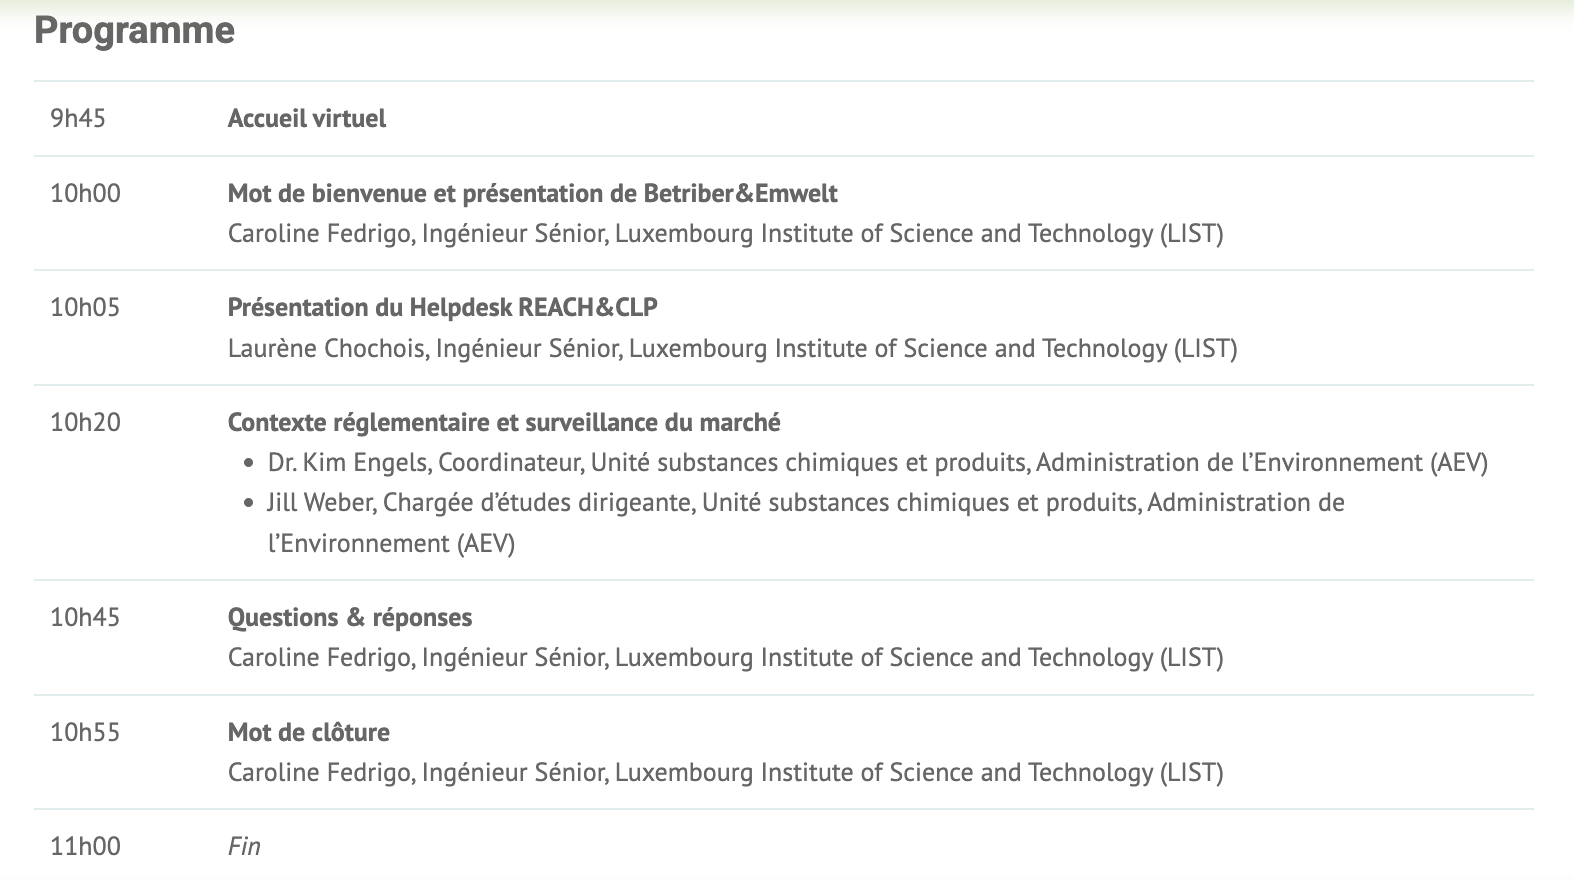Select the 11h00 time slot
Viewport: 1574px width, 880px height.
click(85, 846)
